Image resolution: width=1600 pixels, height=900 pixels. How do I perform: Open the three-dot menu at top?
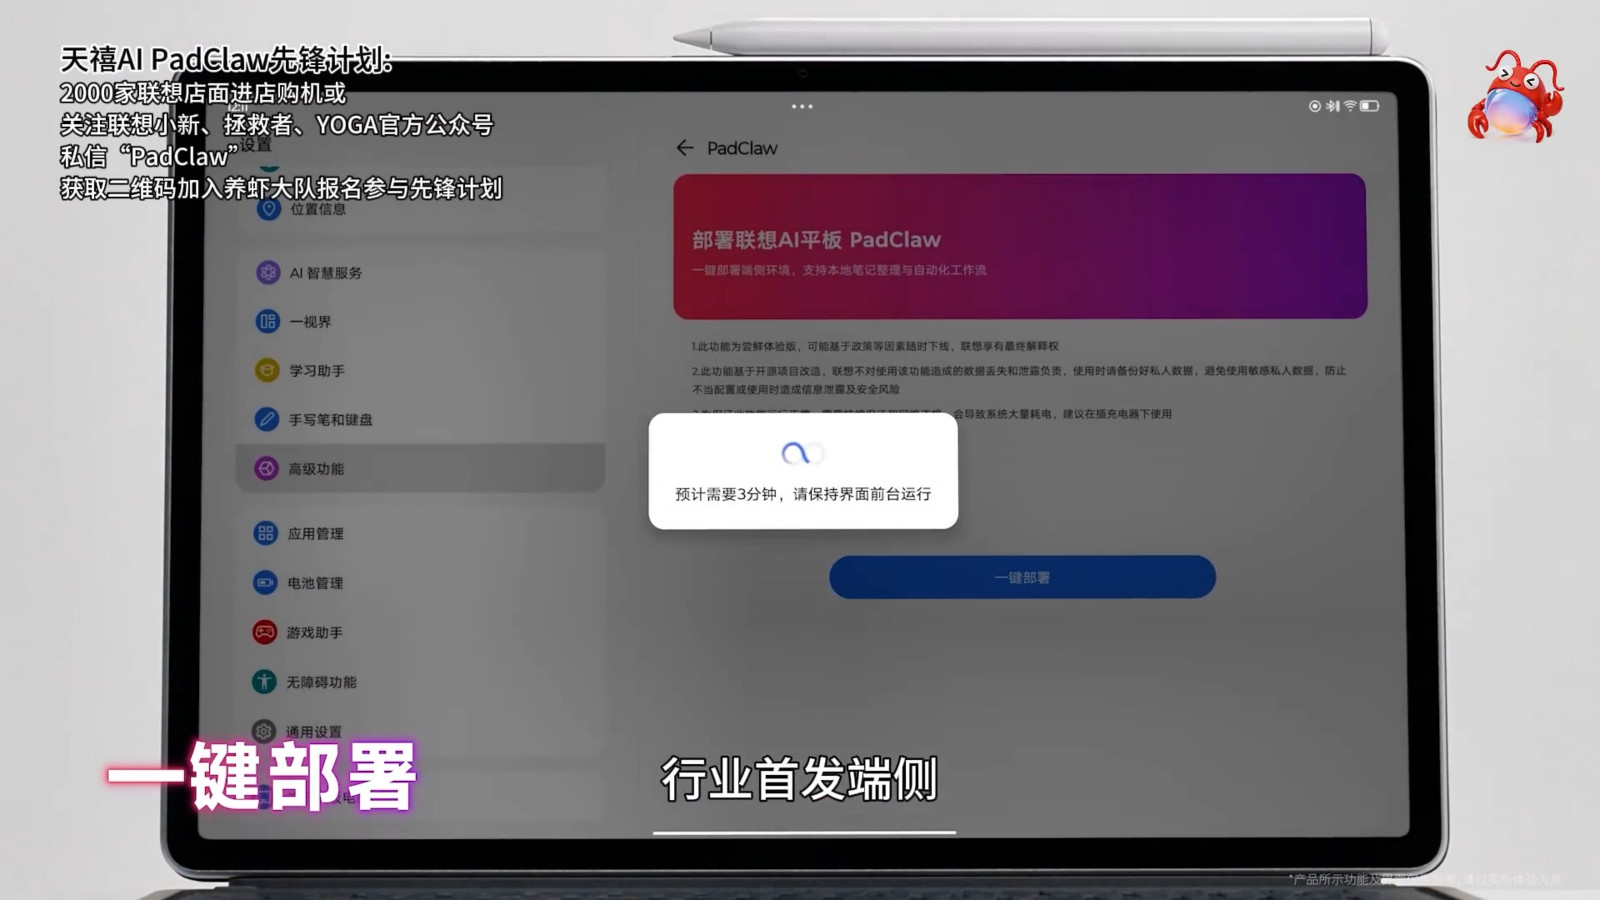[802, 106]
